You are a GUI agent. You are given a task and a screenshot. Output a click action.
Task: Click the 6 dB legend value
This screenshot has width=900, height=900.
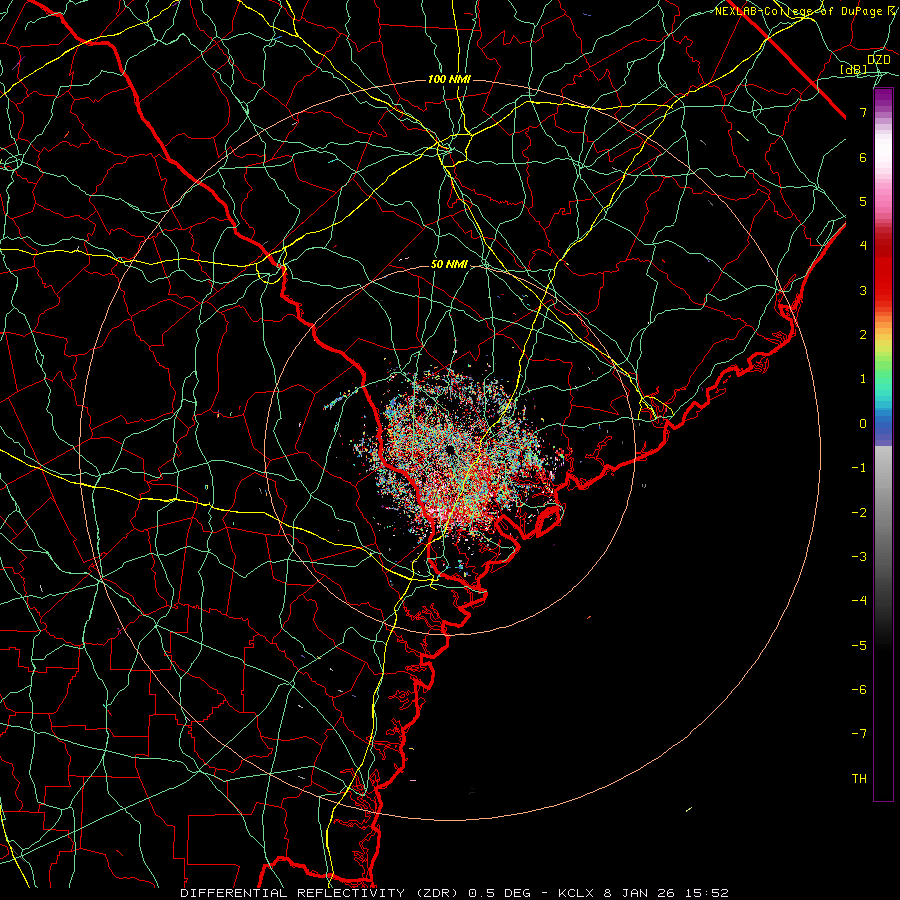pyautogui.click(x=863, y=157)
